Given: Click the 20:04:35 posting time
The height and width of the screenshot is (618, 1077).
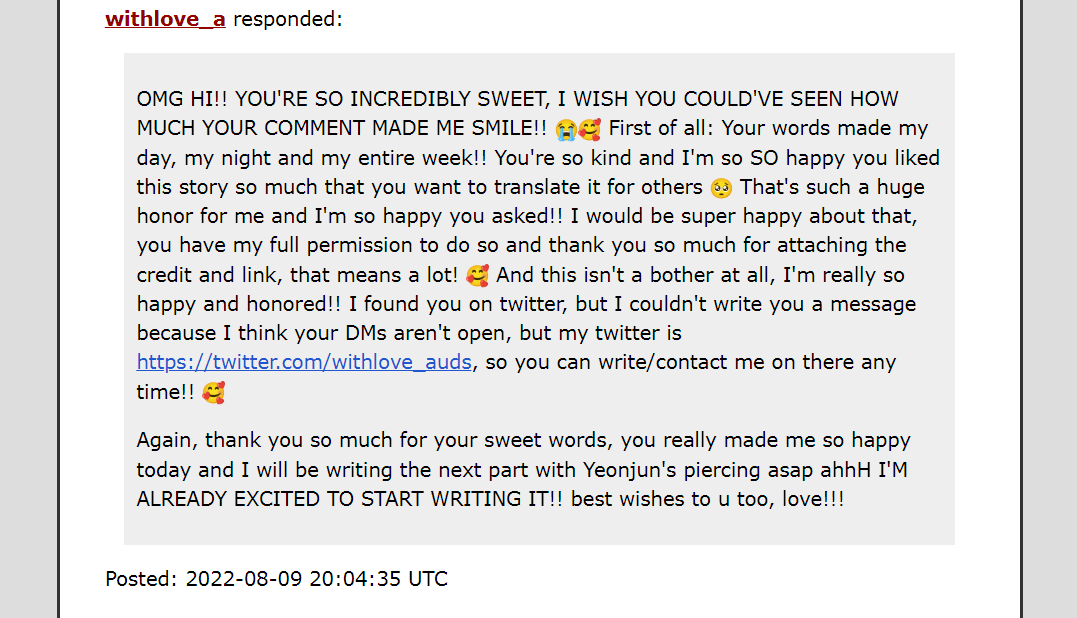Looking at the screenshot, I should 355,579.
